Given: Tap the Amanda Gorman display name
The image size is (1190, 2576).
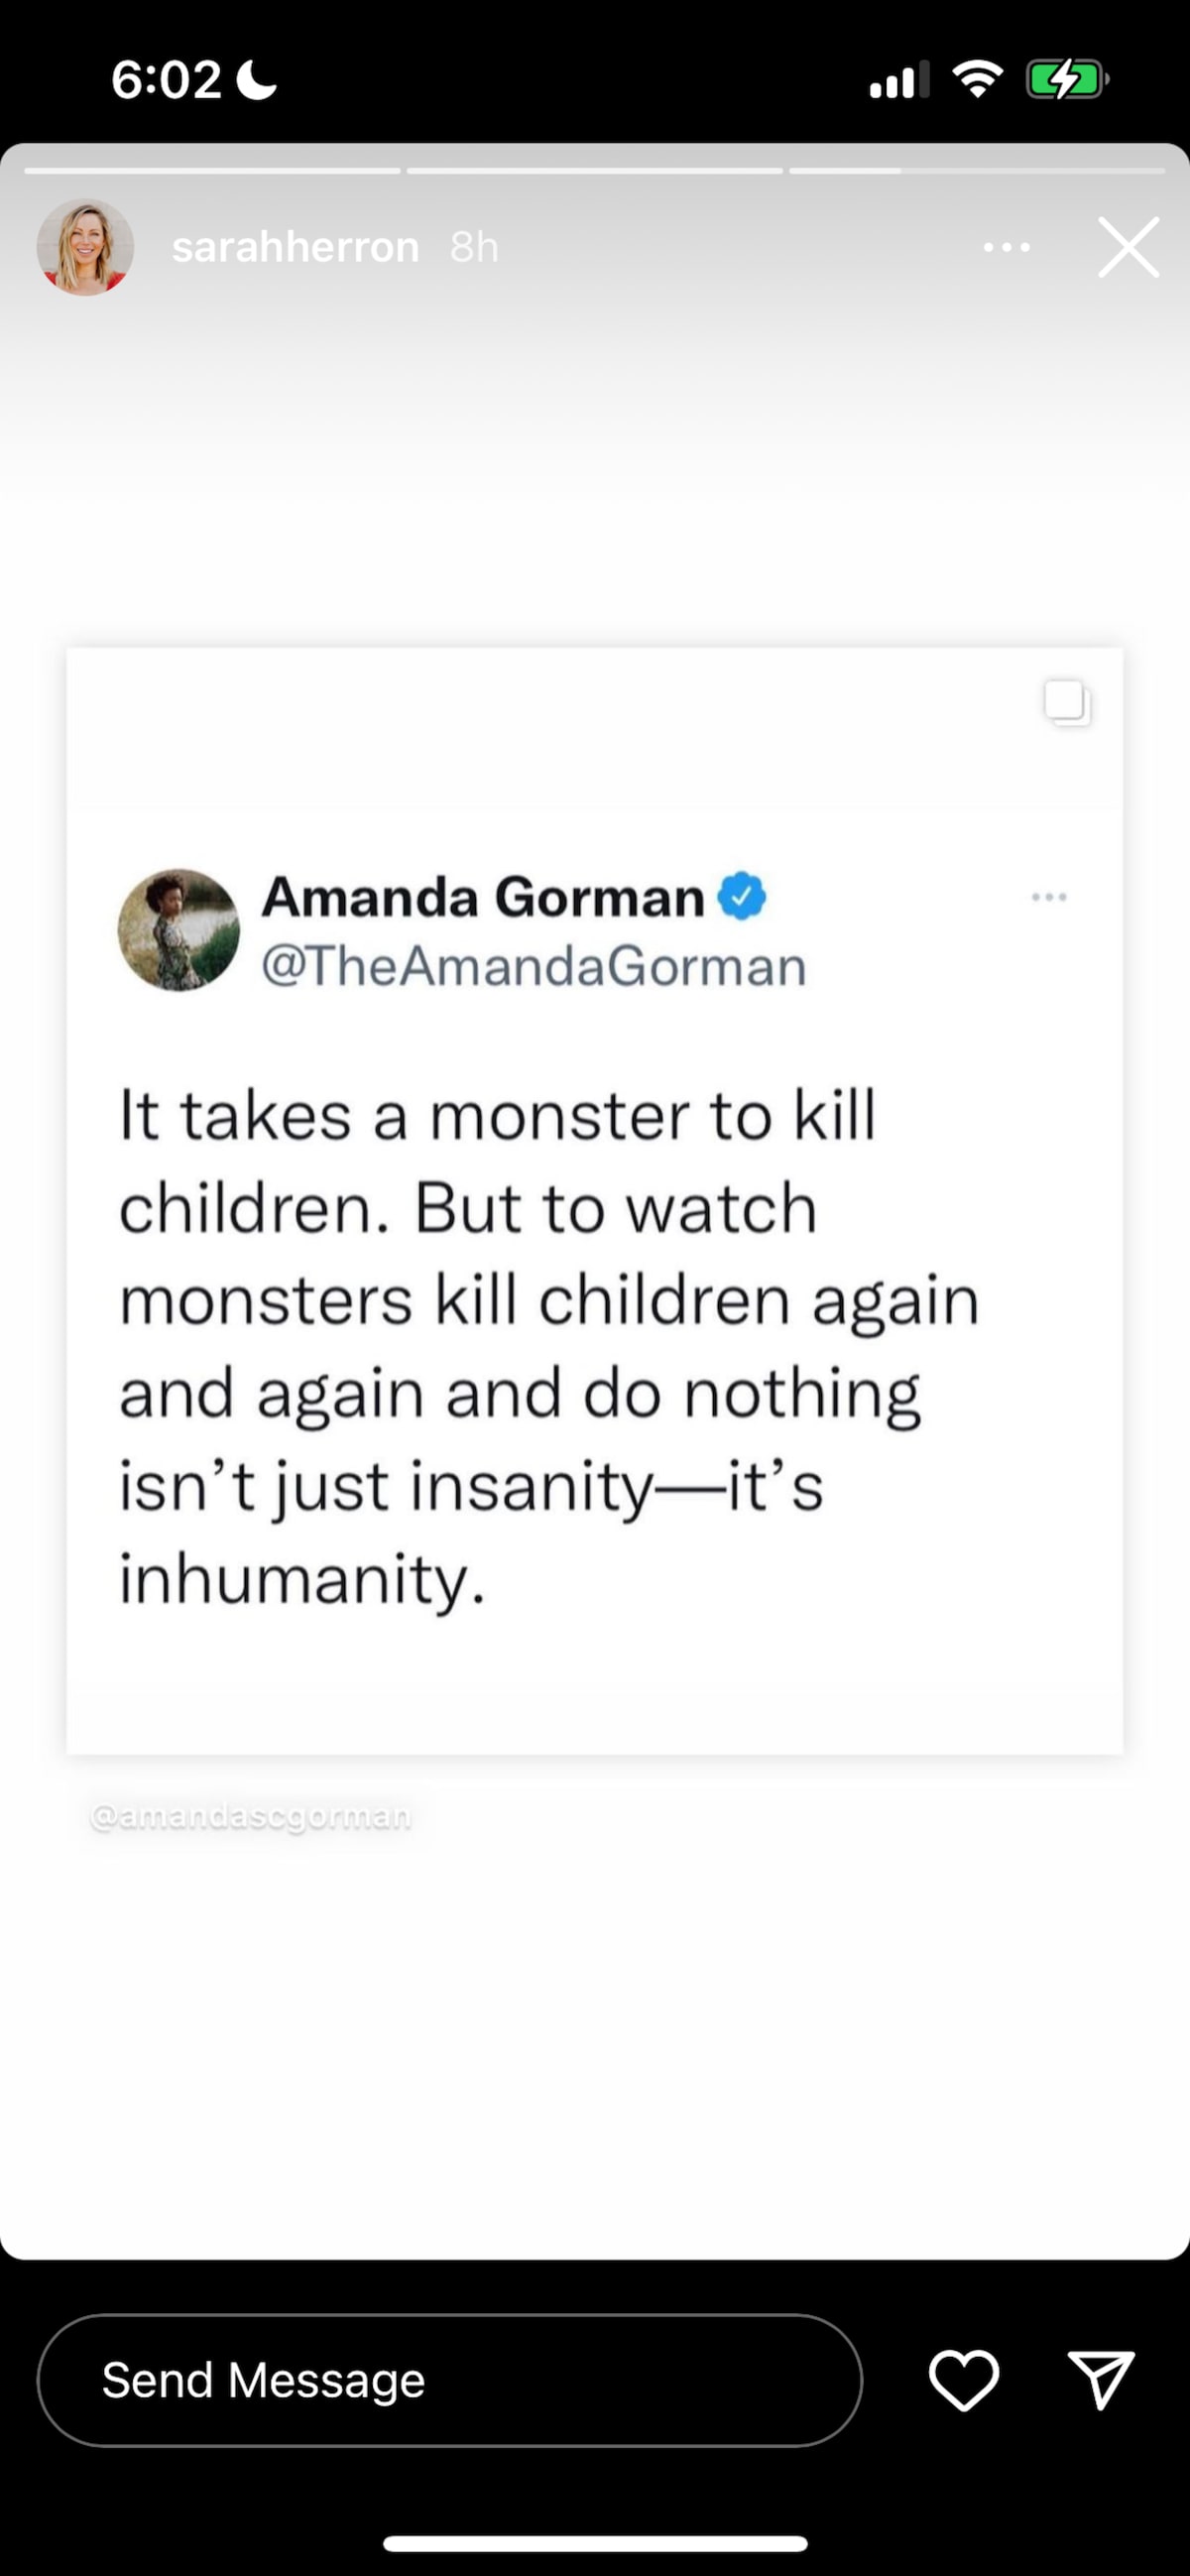Looking at the screenshot, I should click(483, 896).
